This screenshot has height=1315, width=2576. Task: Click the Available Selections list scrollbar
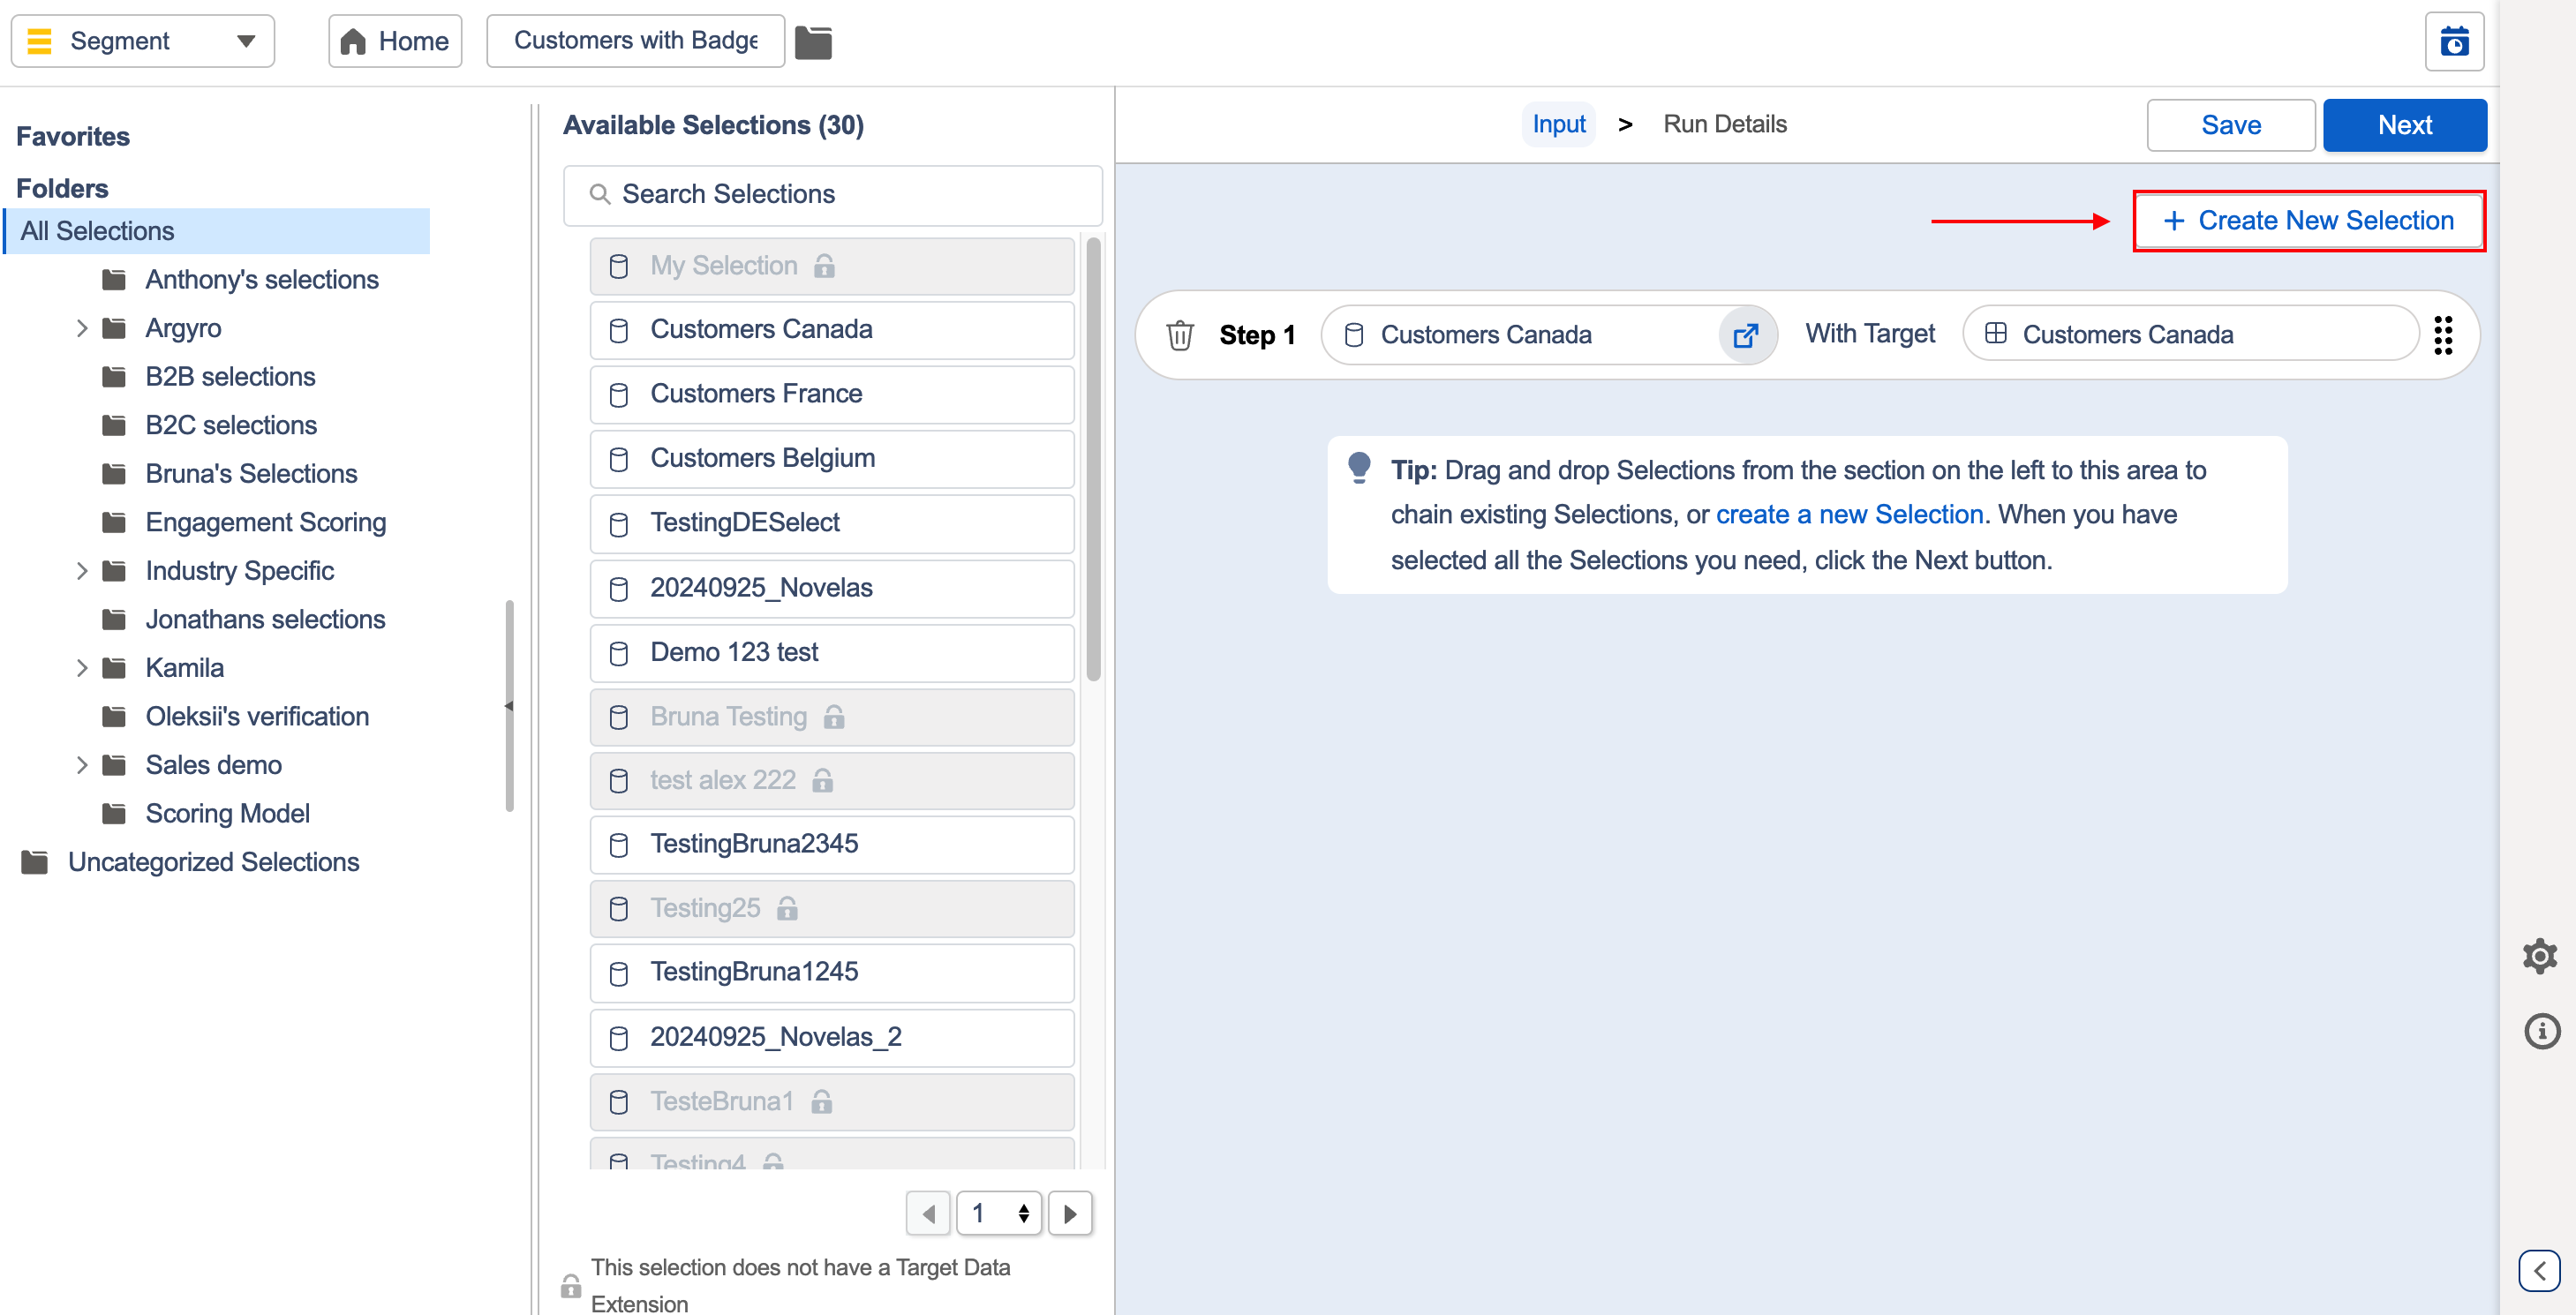coord(1093,460)
